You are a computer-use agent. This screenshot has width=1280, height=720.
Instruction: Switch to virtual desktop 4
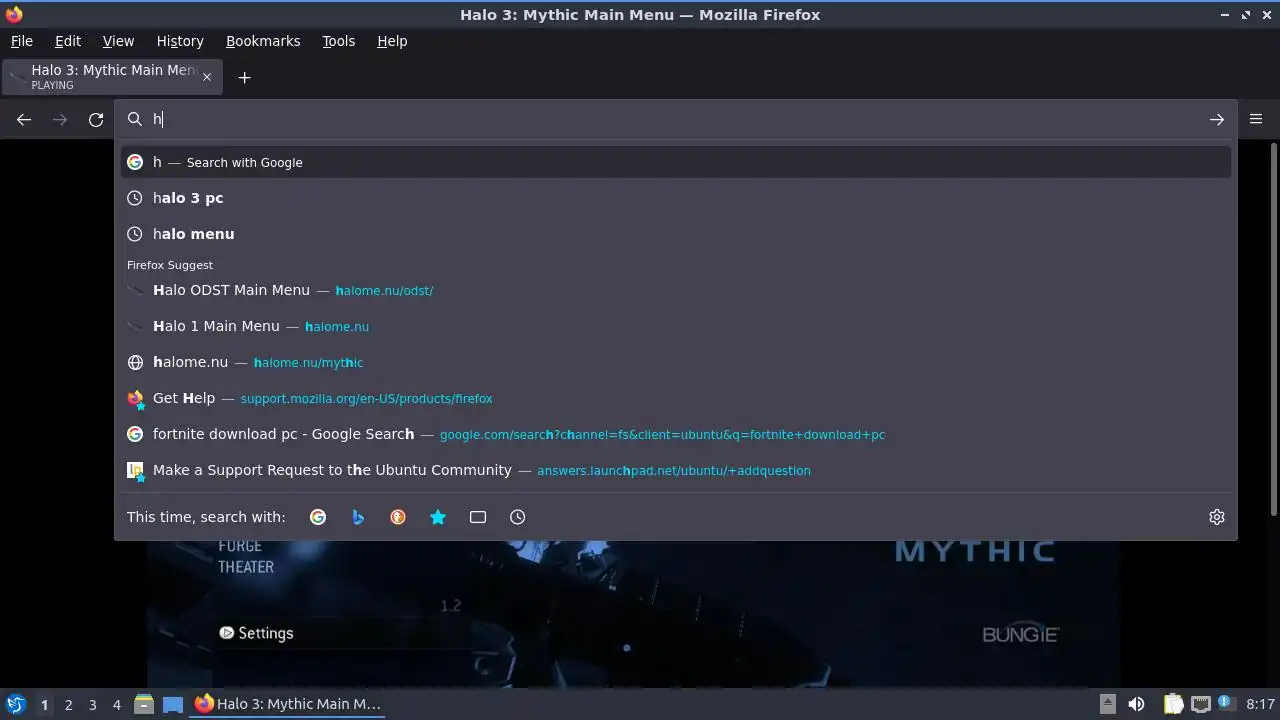(116, 704)
